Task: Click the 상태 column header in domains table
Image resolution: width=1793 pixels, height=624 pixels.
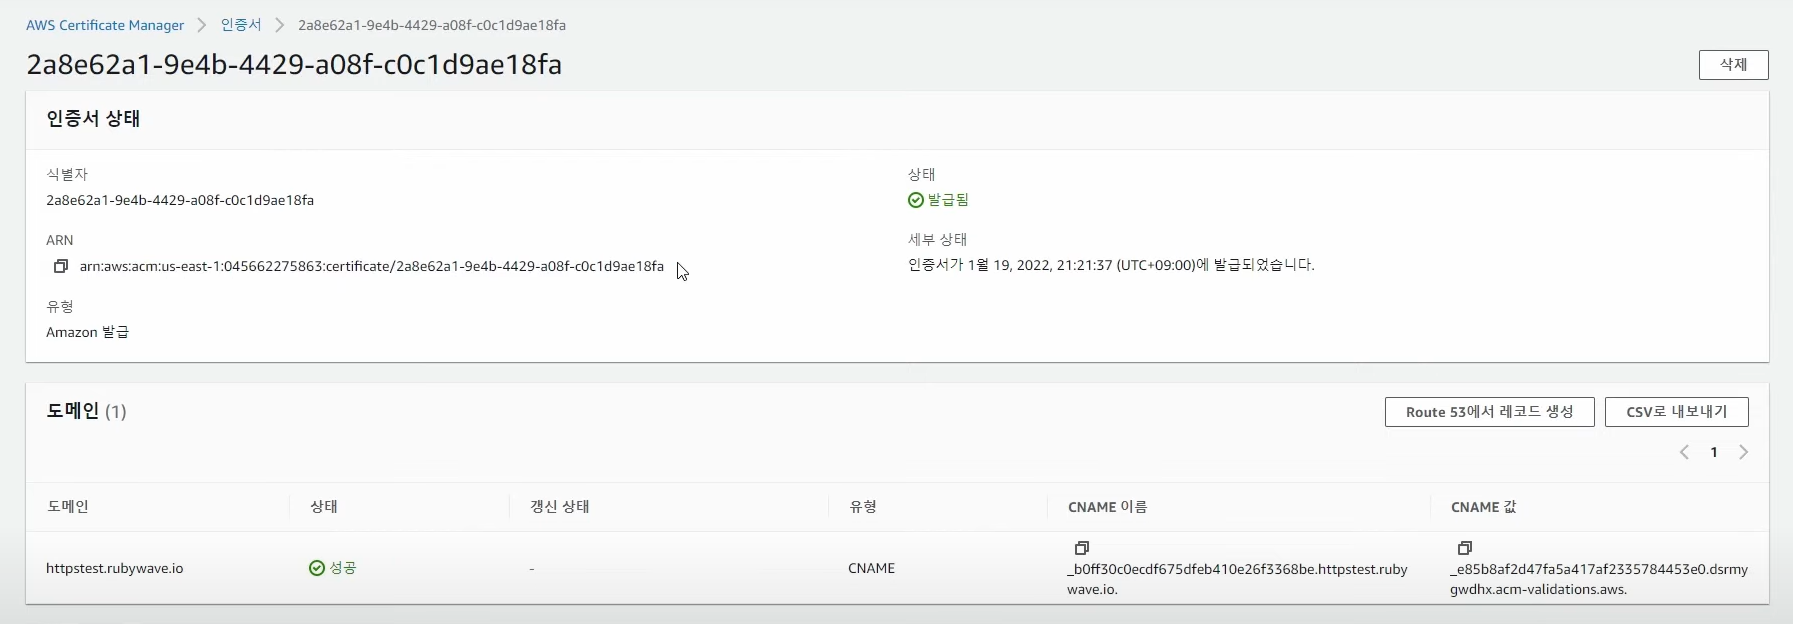Action: tap(324, 507)
